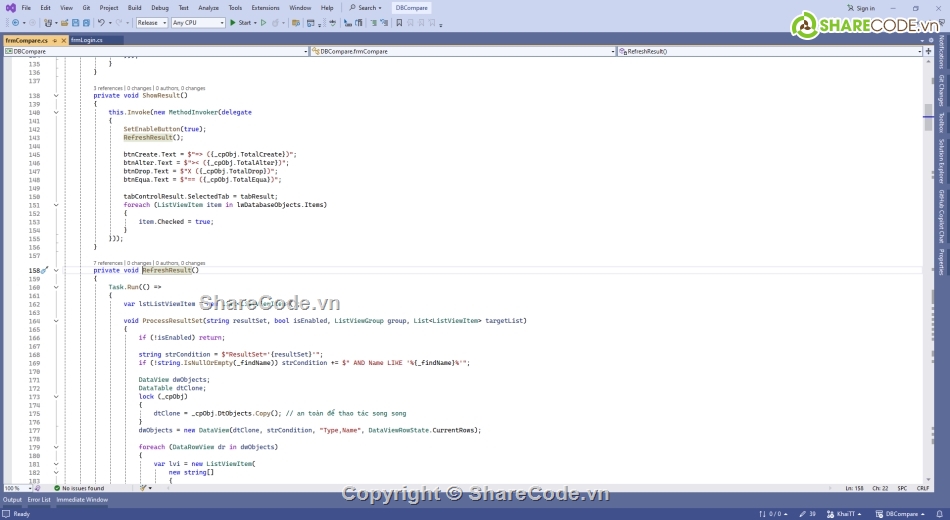Click the Sign in link
The width and height of the screenshot is (950, 520).
click(x=861, y=8)
